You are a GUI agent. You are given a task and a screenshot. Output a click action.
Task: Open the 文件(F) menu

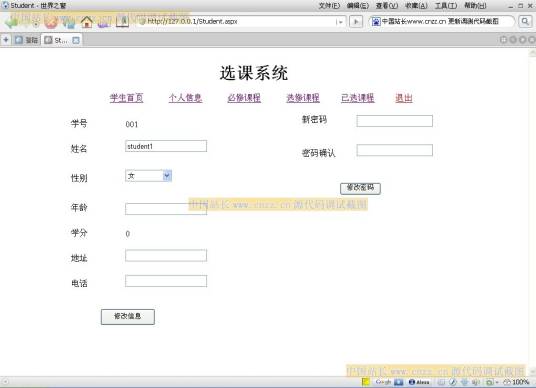coord(329,6)
